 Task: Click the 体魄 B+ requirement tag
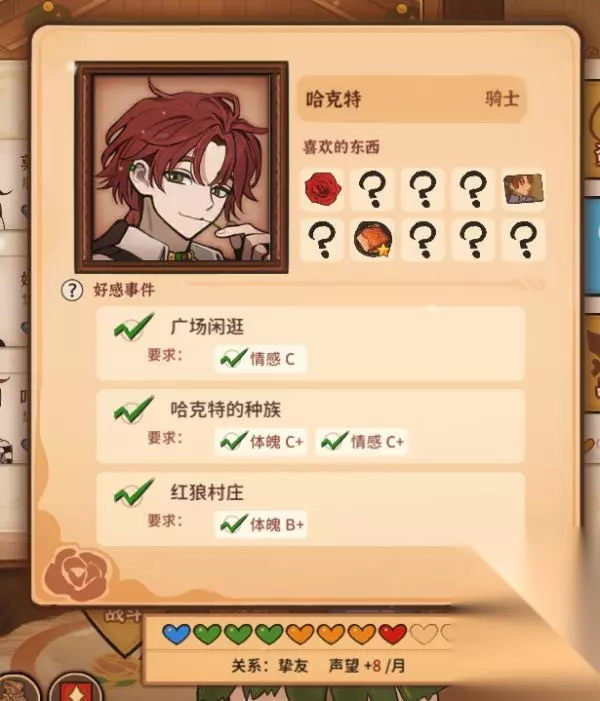click(x=261, y=524)
